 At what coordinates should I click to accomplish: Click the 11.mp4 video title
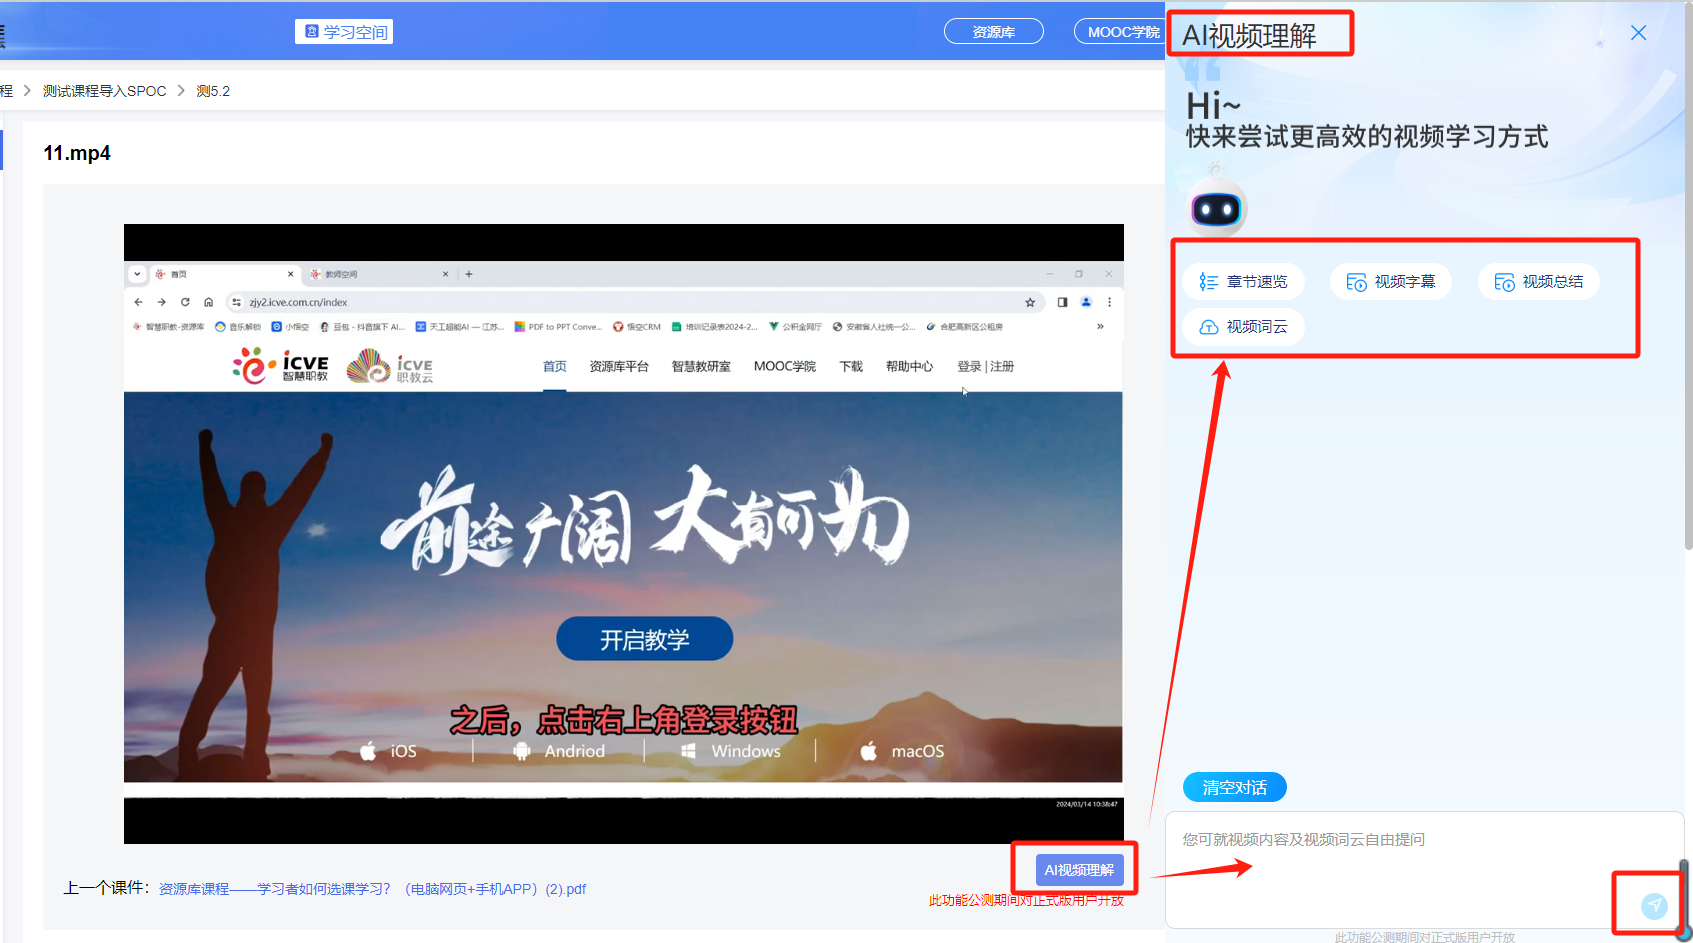[x=77, y=153]
